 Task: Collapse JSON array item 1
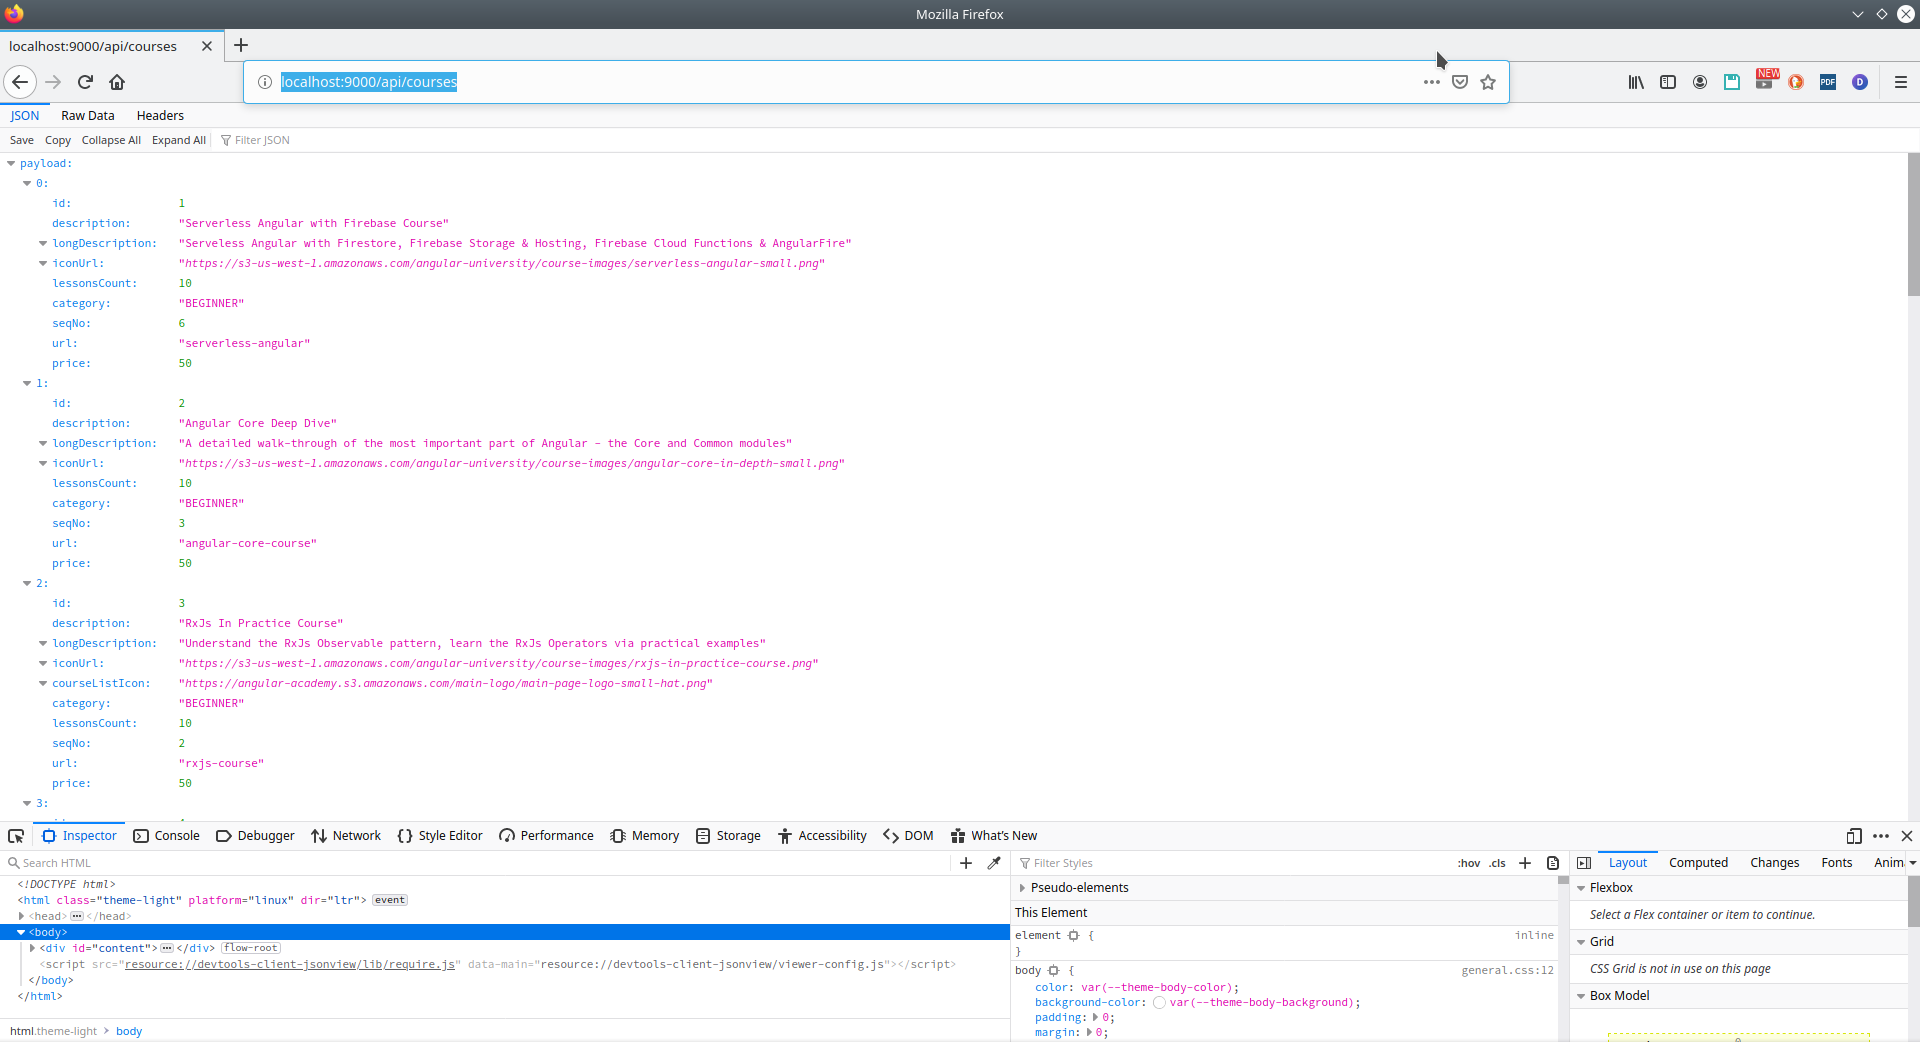tap(27, 383)
